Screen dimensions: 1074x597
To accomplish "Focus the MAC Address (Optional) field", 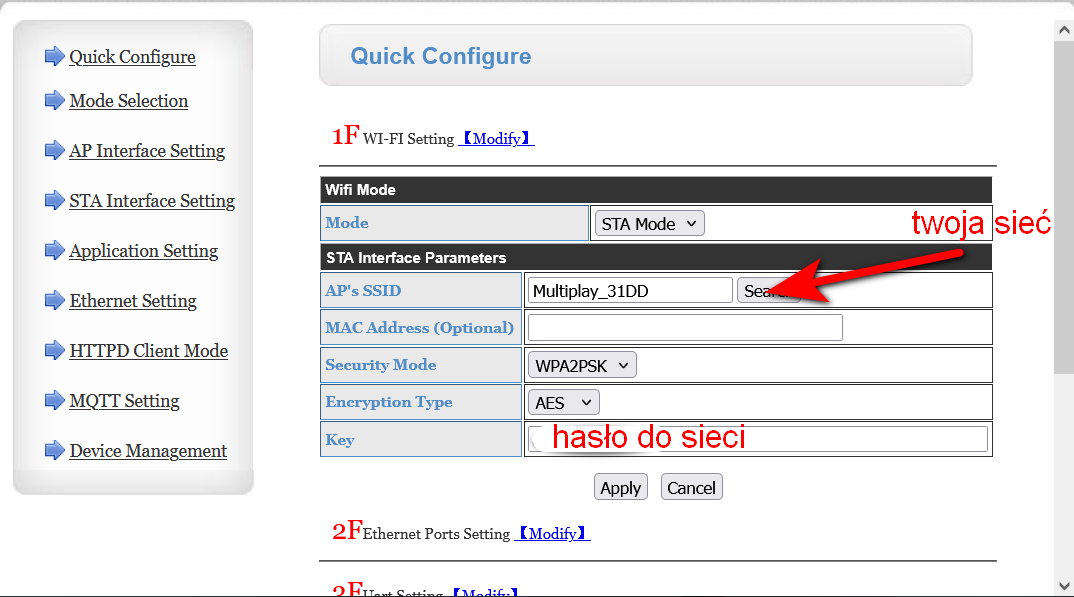I will (685, 328).
